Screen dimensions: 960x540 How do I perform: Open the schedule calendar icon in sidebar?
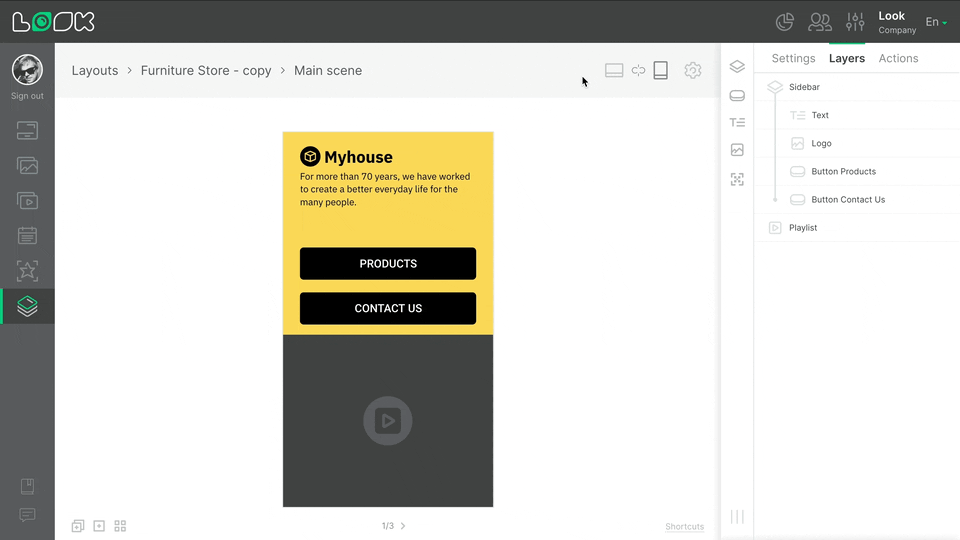pos(27,236)
